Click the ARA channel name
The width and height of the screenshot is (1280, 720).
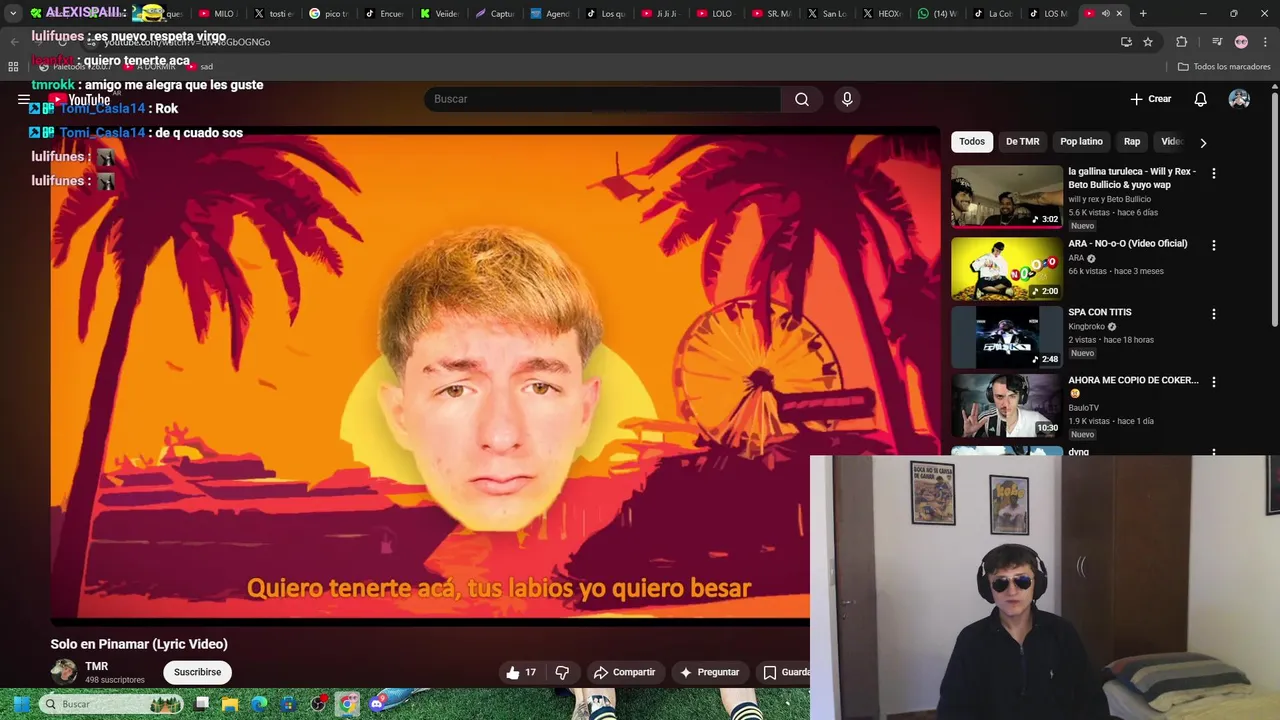[x=1076, y=258]
